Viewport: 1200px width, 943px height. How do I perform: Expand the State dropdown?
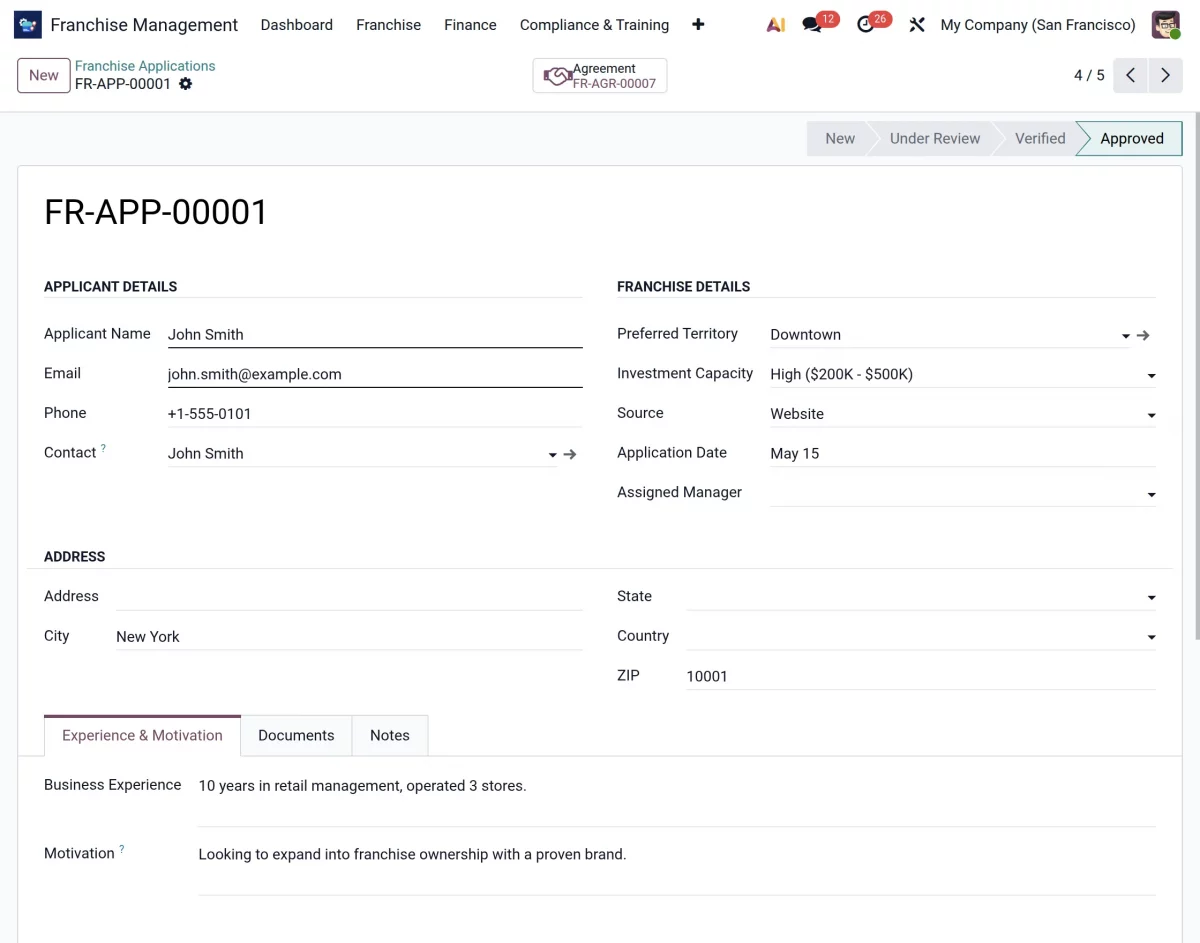[x=1151, y=598]
